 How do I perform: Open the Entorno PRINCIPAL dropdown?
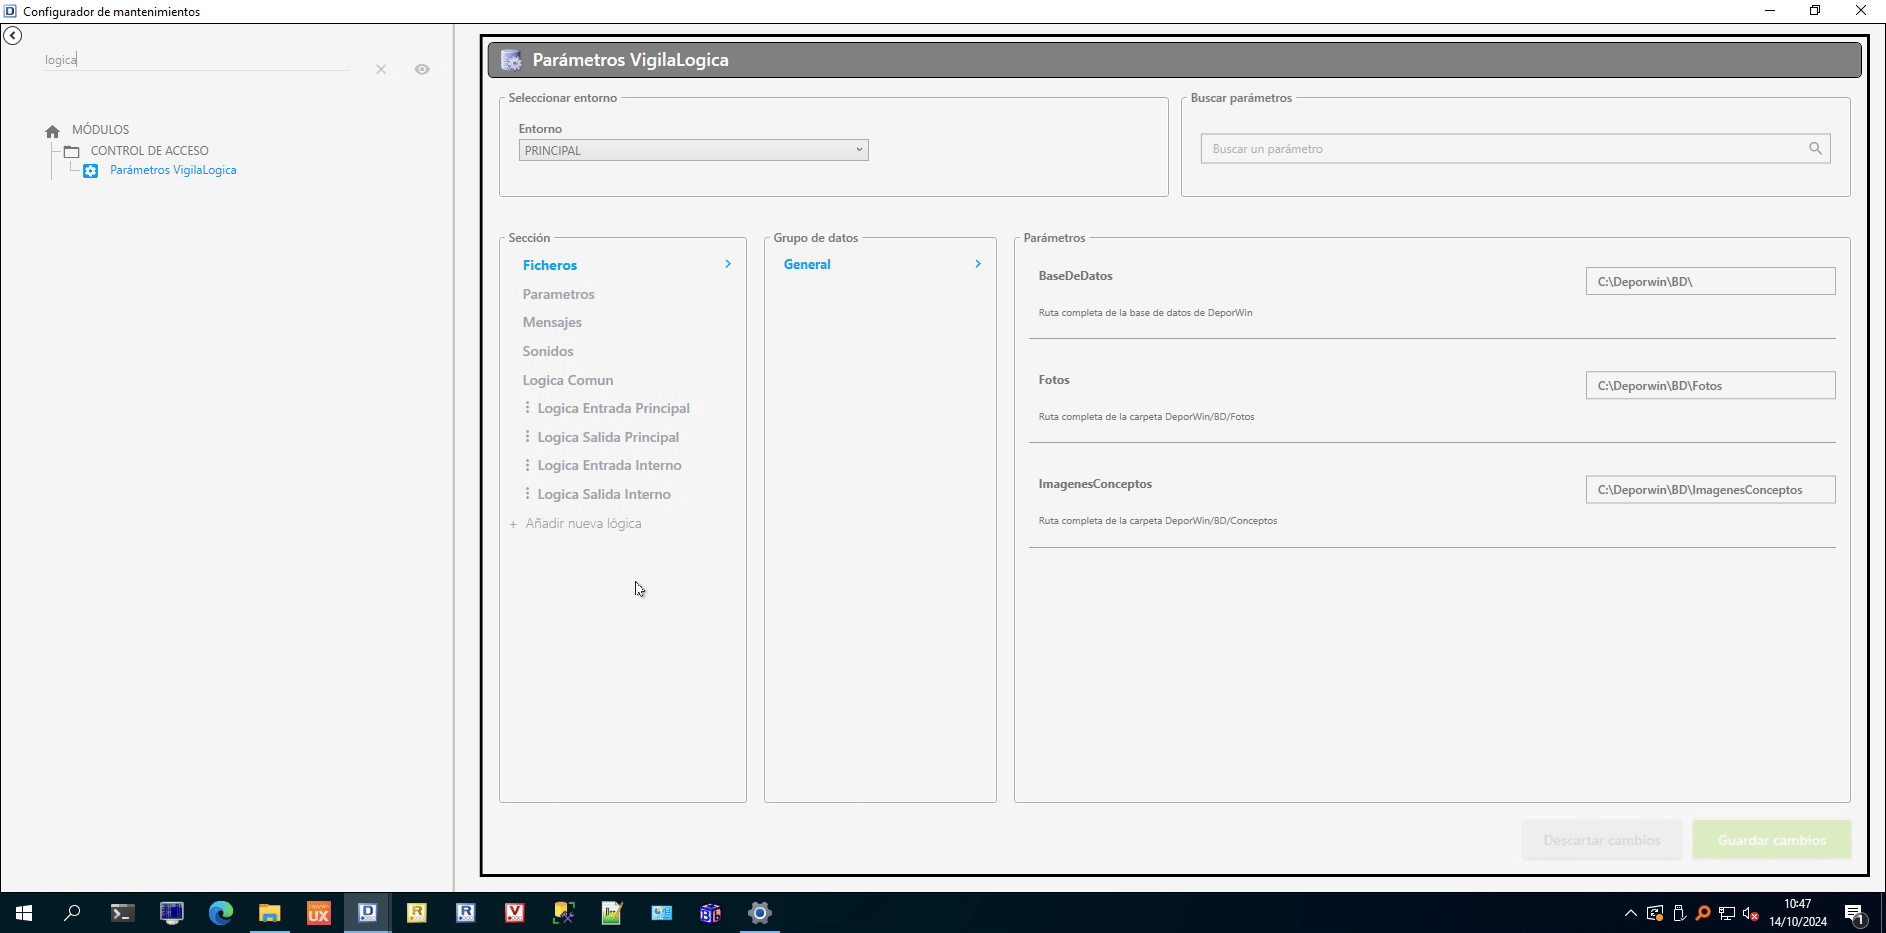coord(693,150)
